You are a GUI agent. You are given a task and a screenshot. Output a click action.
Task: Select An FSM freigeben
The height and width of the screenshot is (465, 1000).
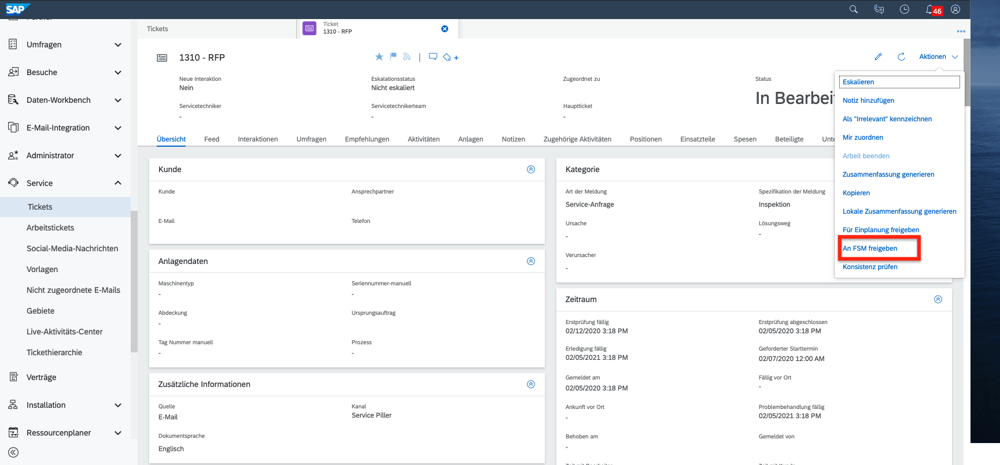pyautogui.click(x=870, y=248)
